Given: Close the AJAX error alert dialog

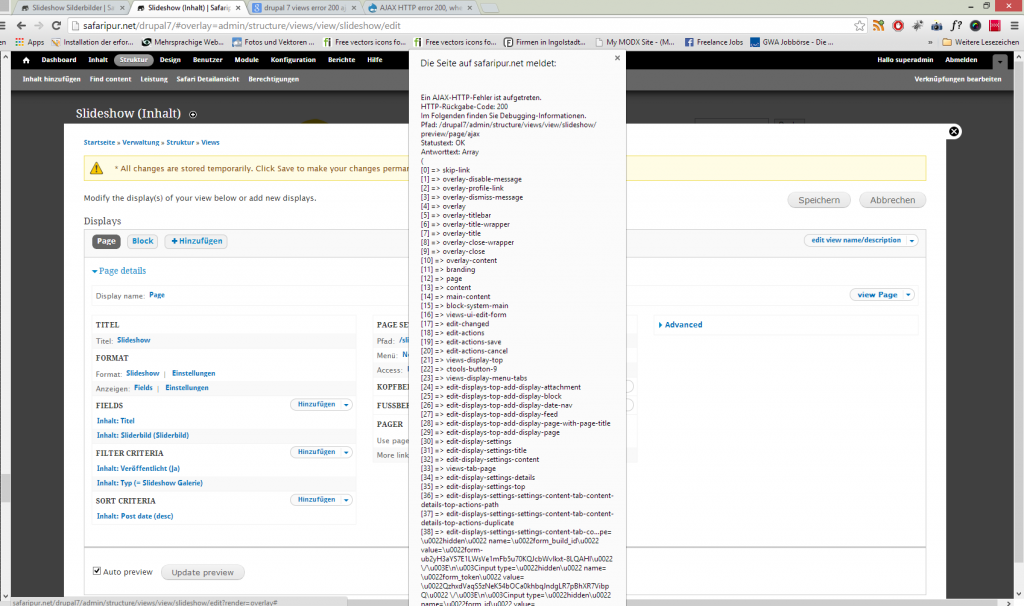Looking at the screenshot, I should [617, 58].
